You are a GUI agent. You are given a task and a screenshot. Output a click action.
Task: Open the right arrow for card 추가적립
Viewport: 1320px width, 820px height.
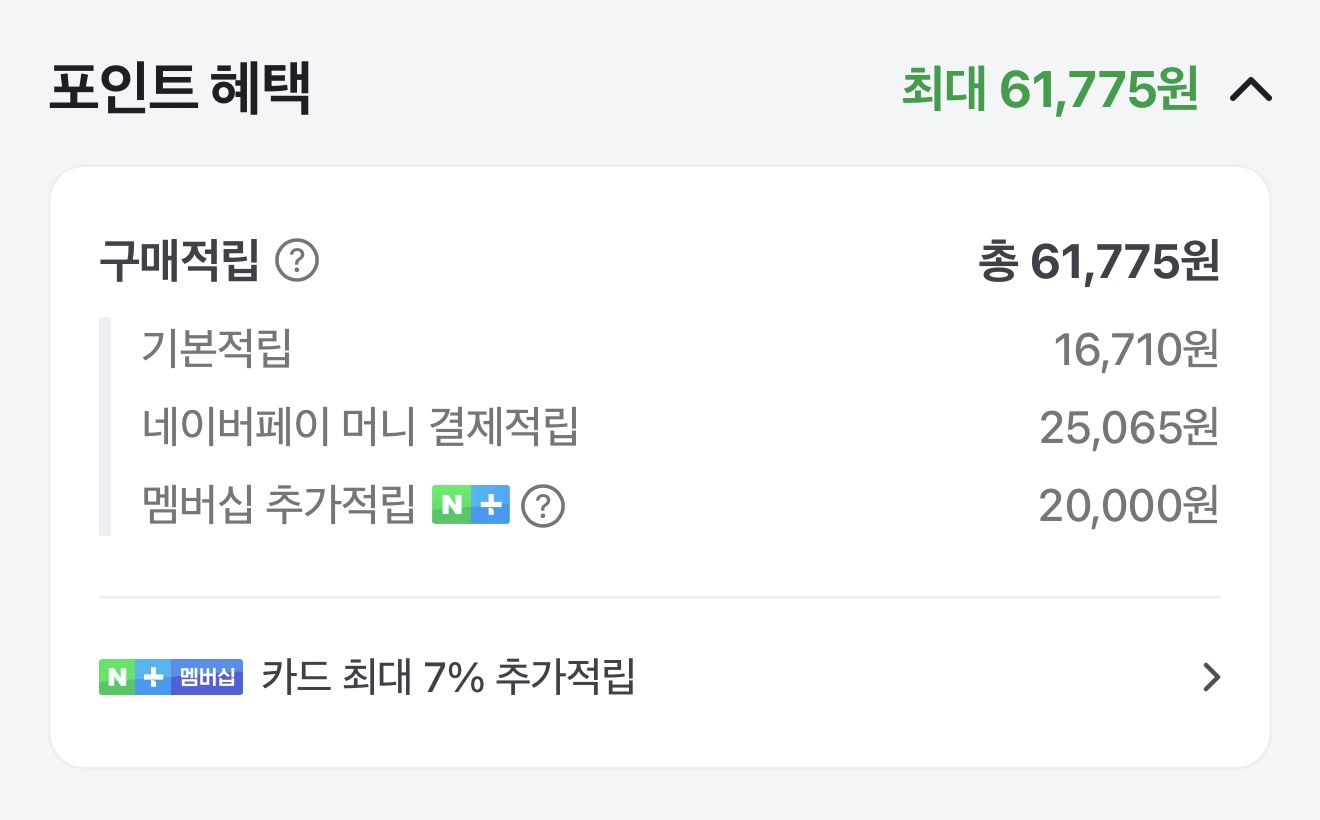(1211, 678)
